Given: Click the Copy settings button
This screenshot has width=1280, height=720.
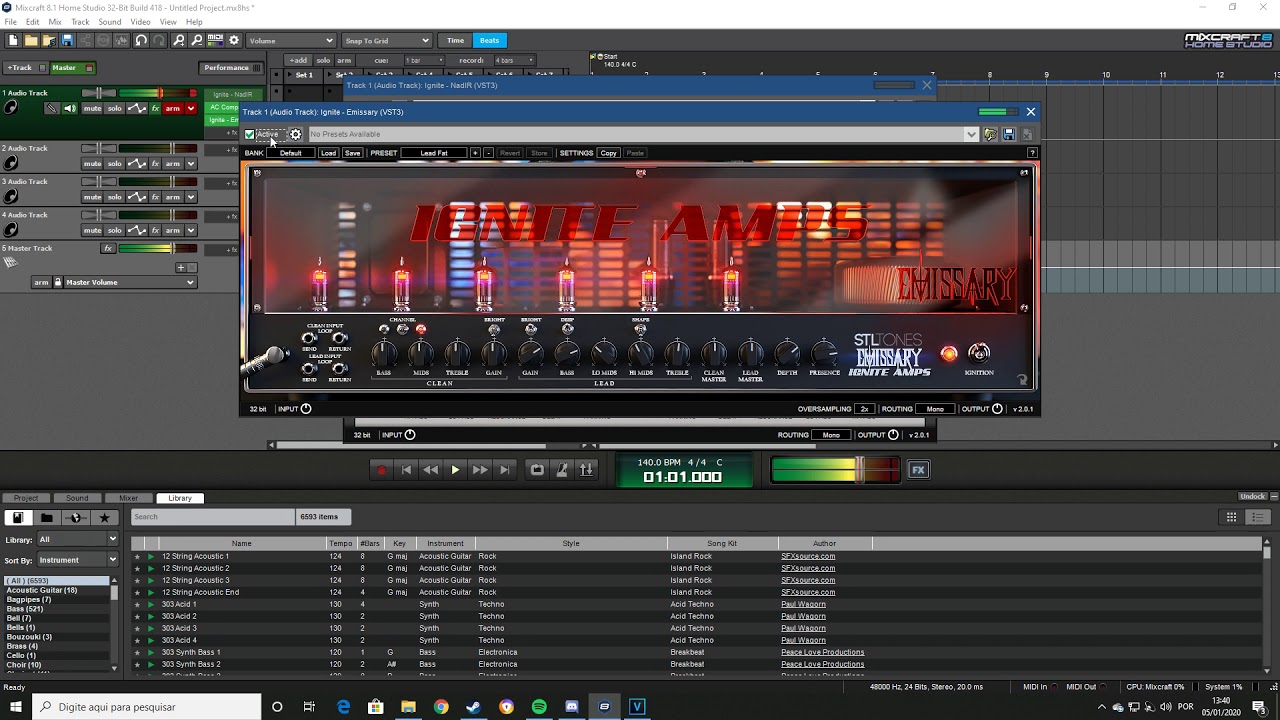Looking at the screenshot, I should click(x=608, y=153).
